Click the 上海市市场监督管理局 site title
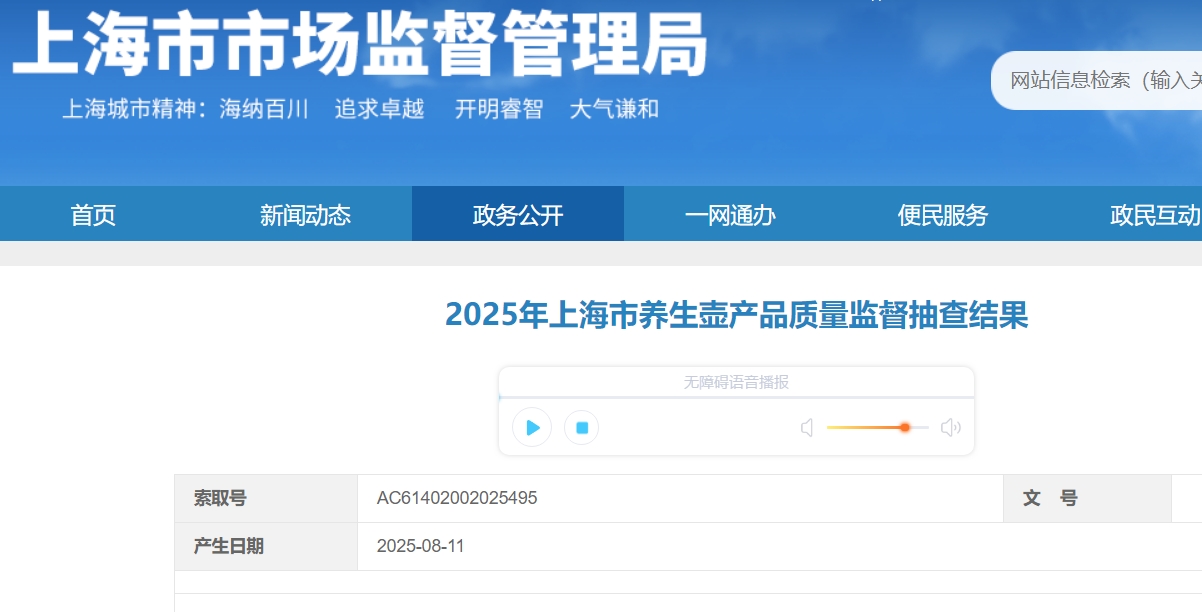The width and height of the screenshot is (1202, 612). pos(360,45)
